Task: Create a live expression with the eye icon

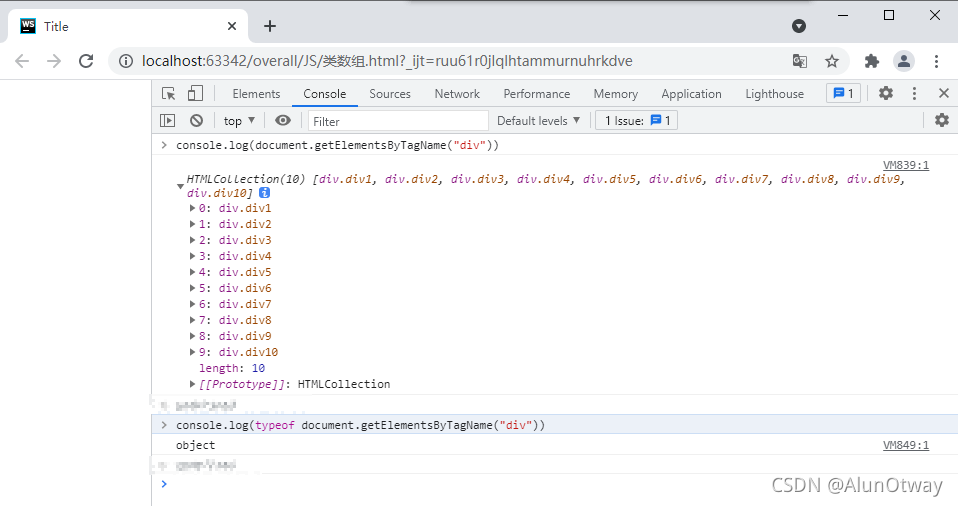Action: click(283, 120)
